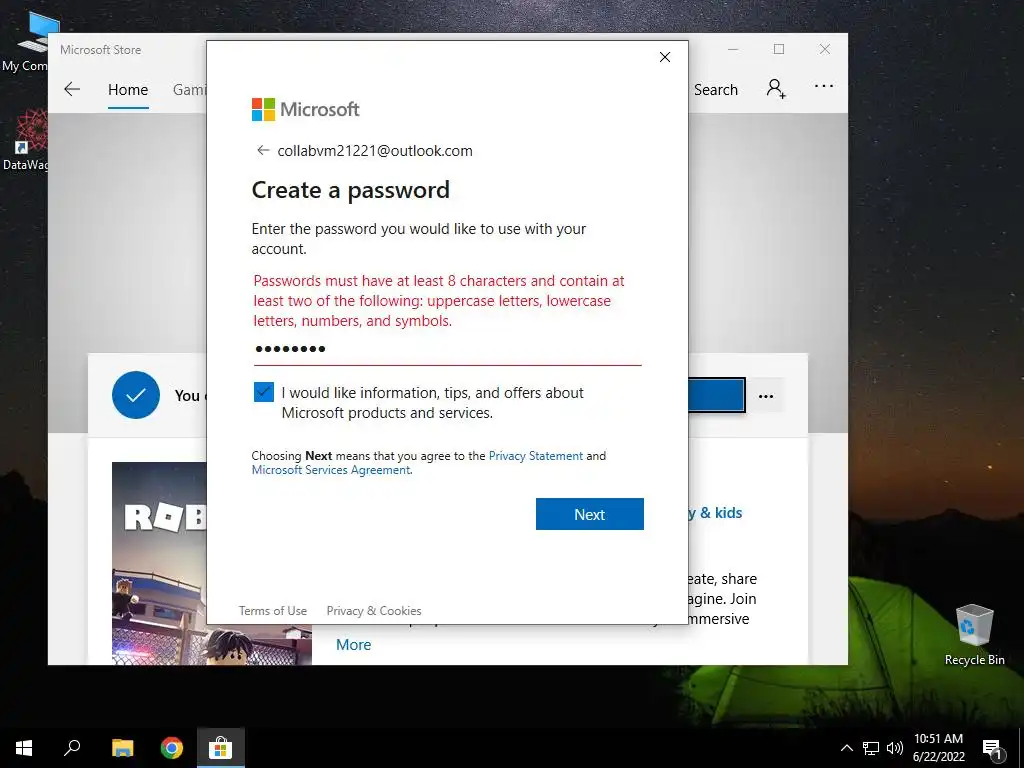The image size is (1024, 768).
Task: Click the network icon in the system tray
Action: pyautogui.click(x=871, y=748)
